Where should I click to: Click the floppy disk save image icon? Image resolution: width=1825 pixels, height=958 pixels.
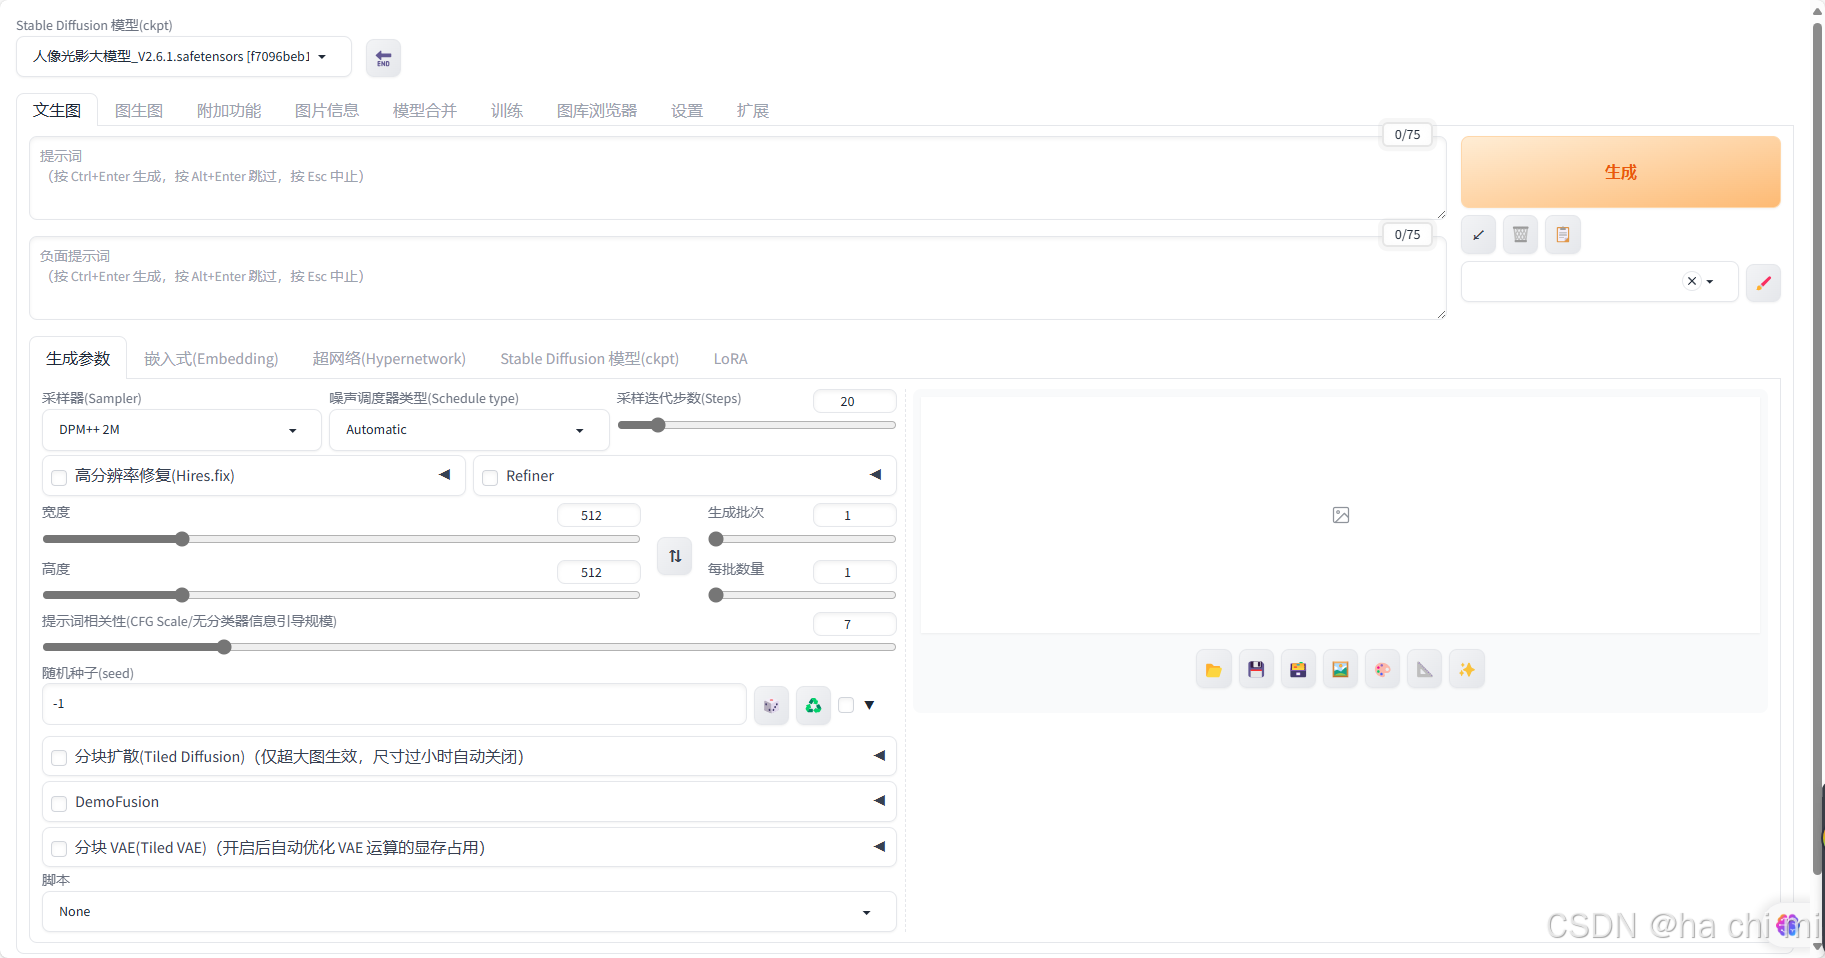[x=1256, y=670]
